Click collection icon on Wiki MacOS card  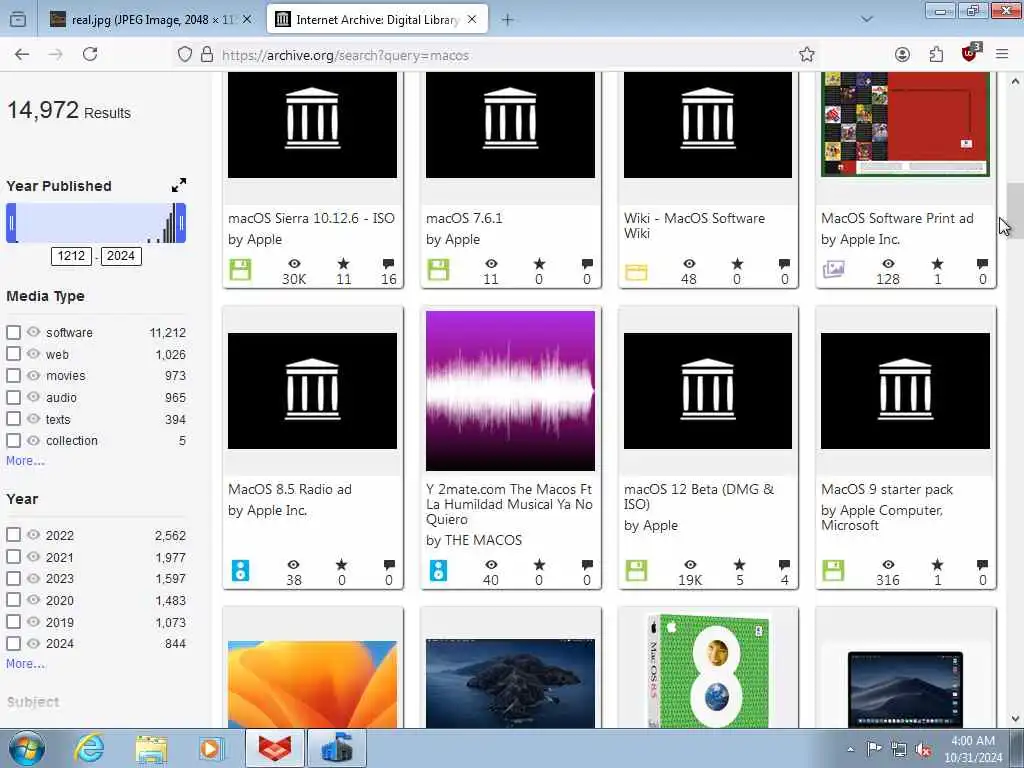point(636,272)
